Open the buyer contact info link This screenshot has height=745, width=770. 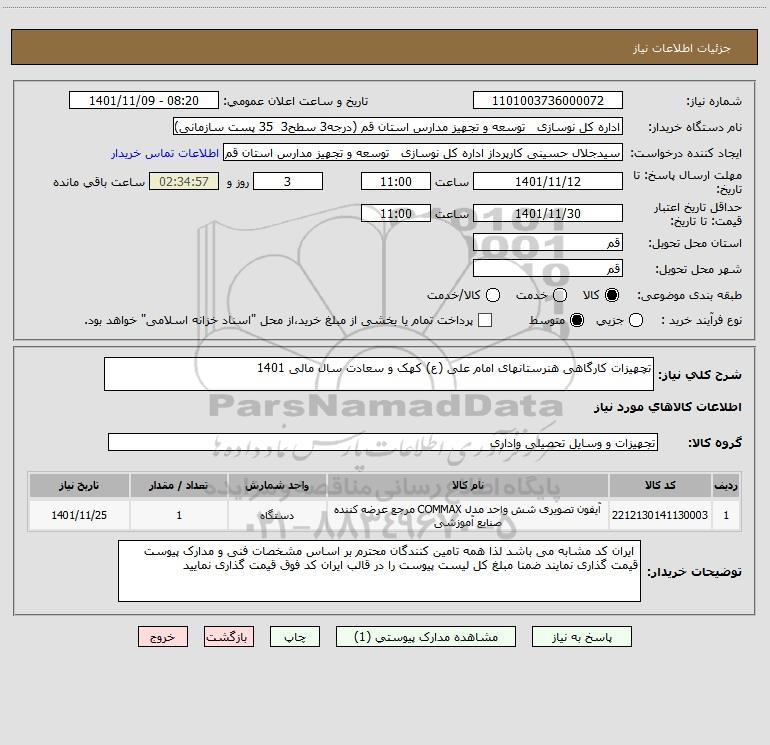tap(165, 153)
